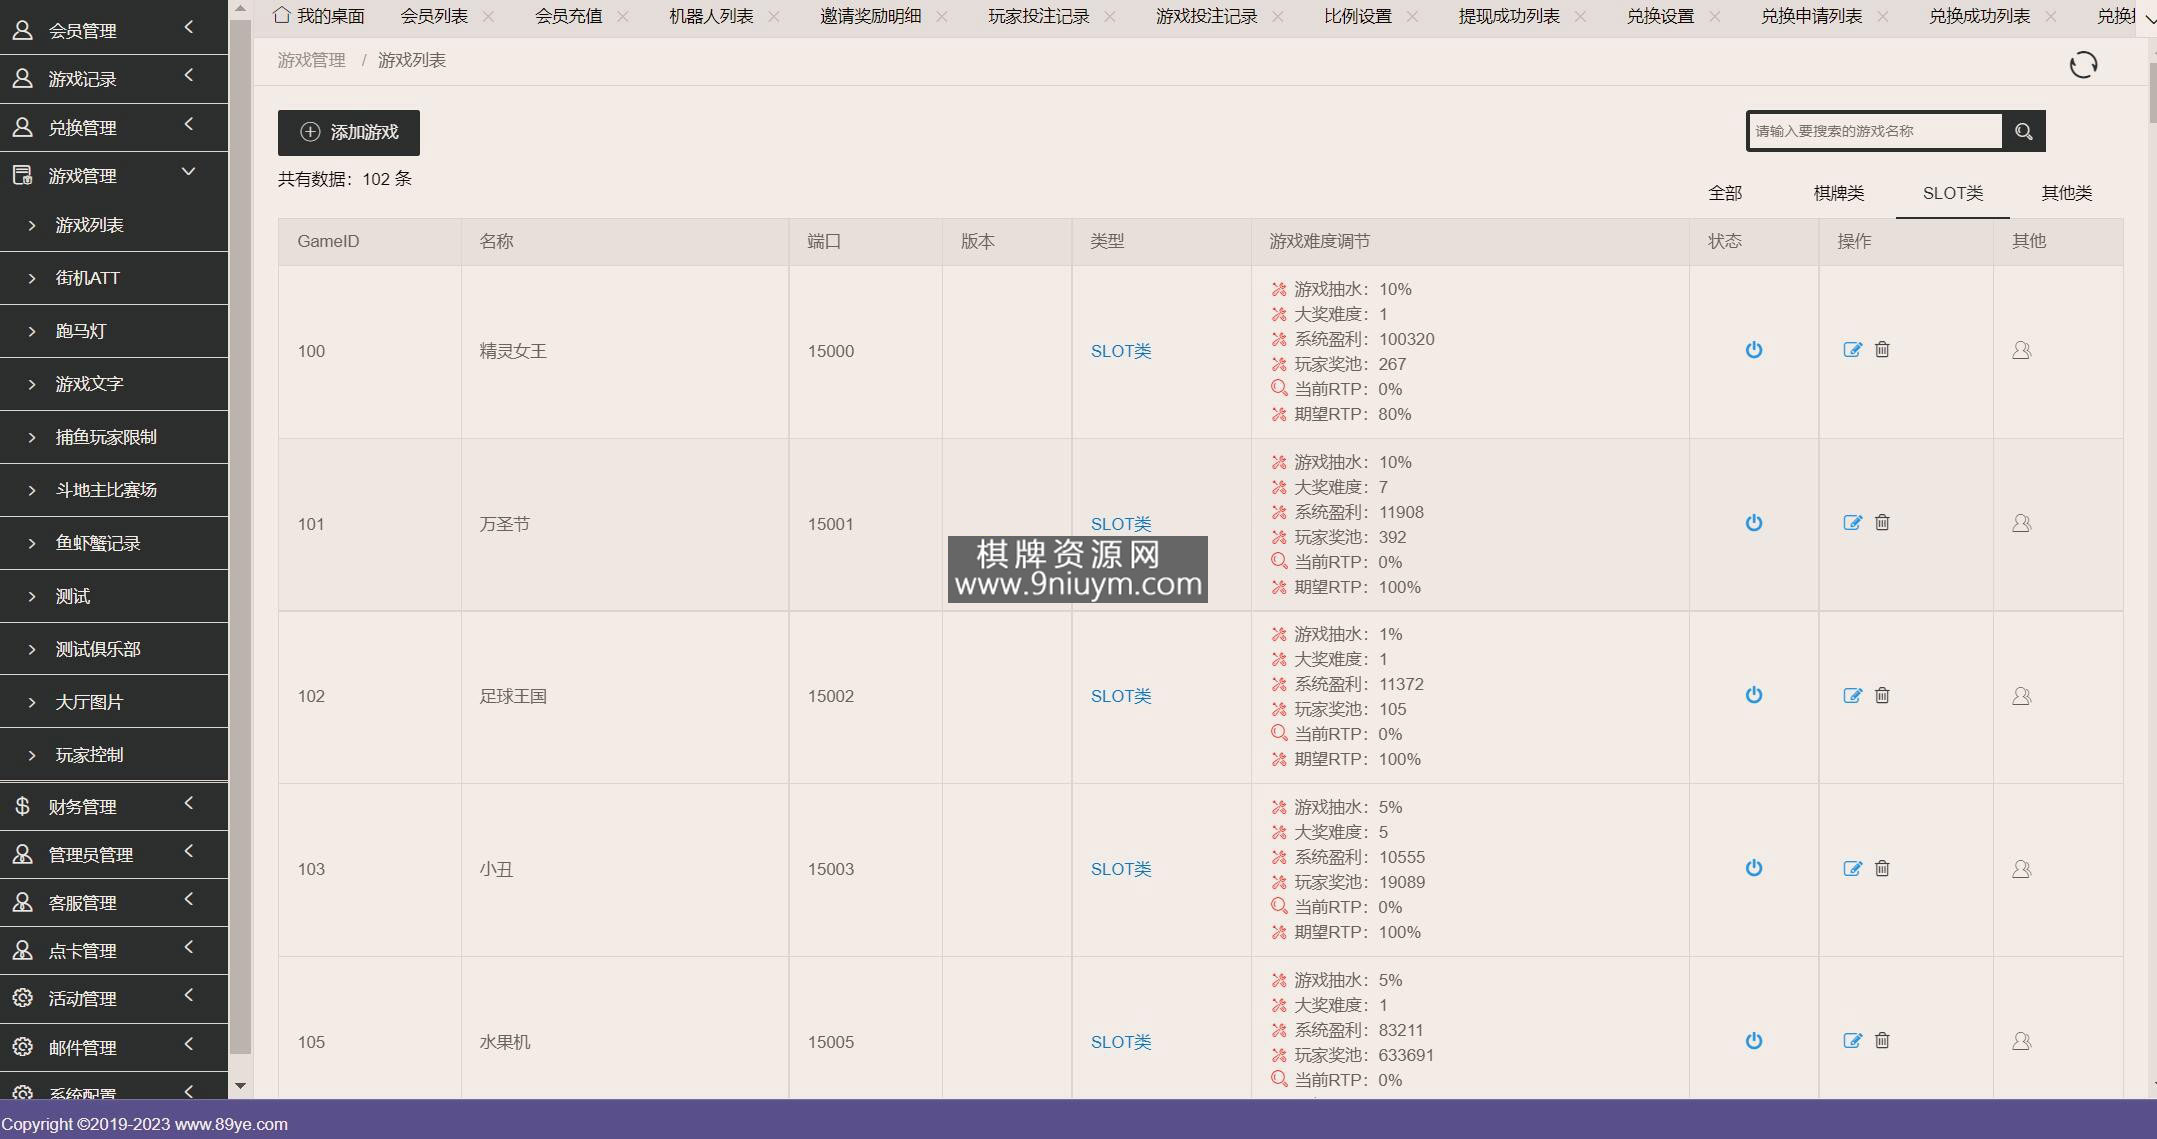Click edit icon for 小丑 game

[x=1852, y=869]
